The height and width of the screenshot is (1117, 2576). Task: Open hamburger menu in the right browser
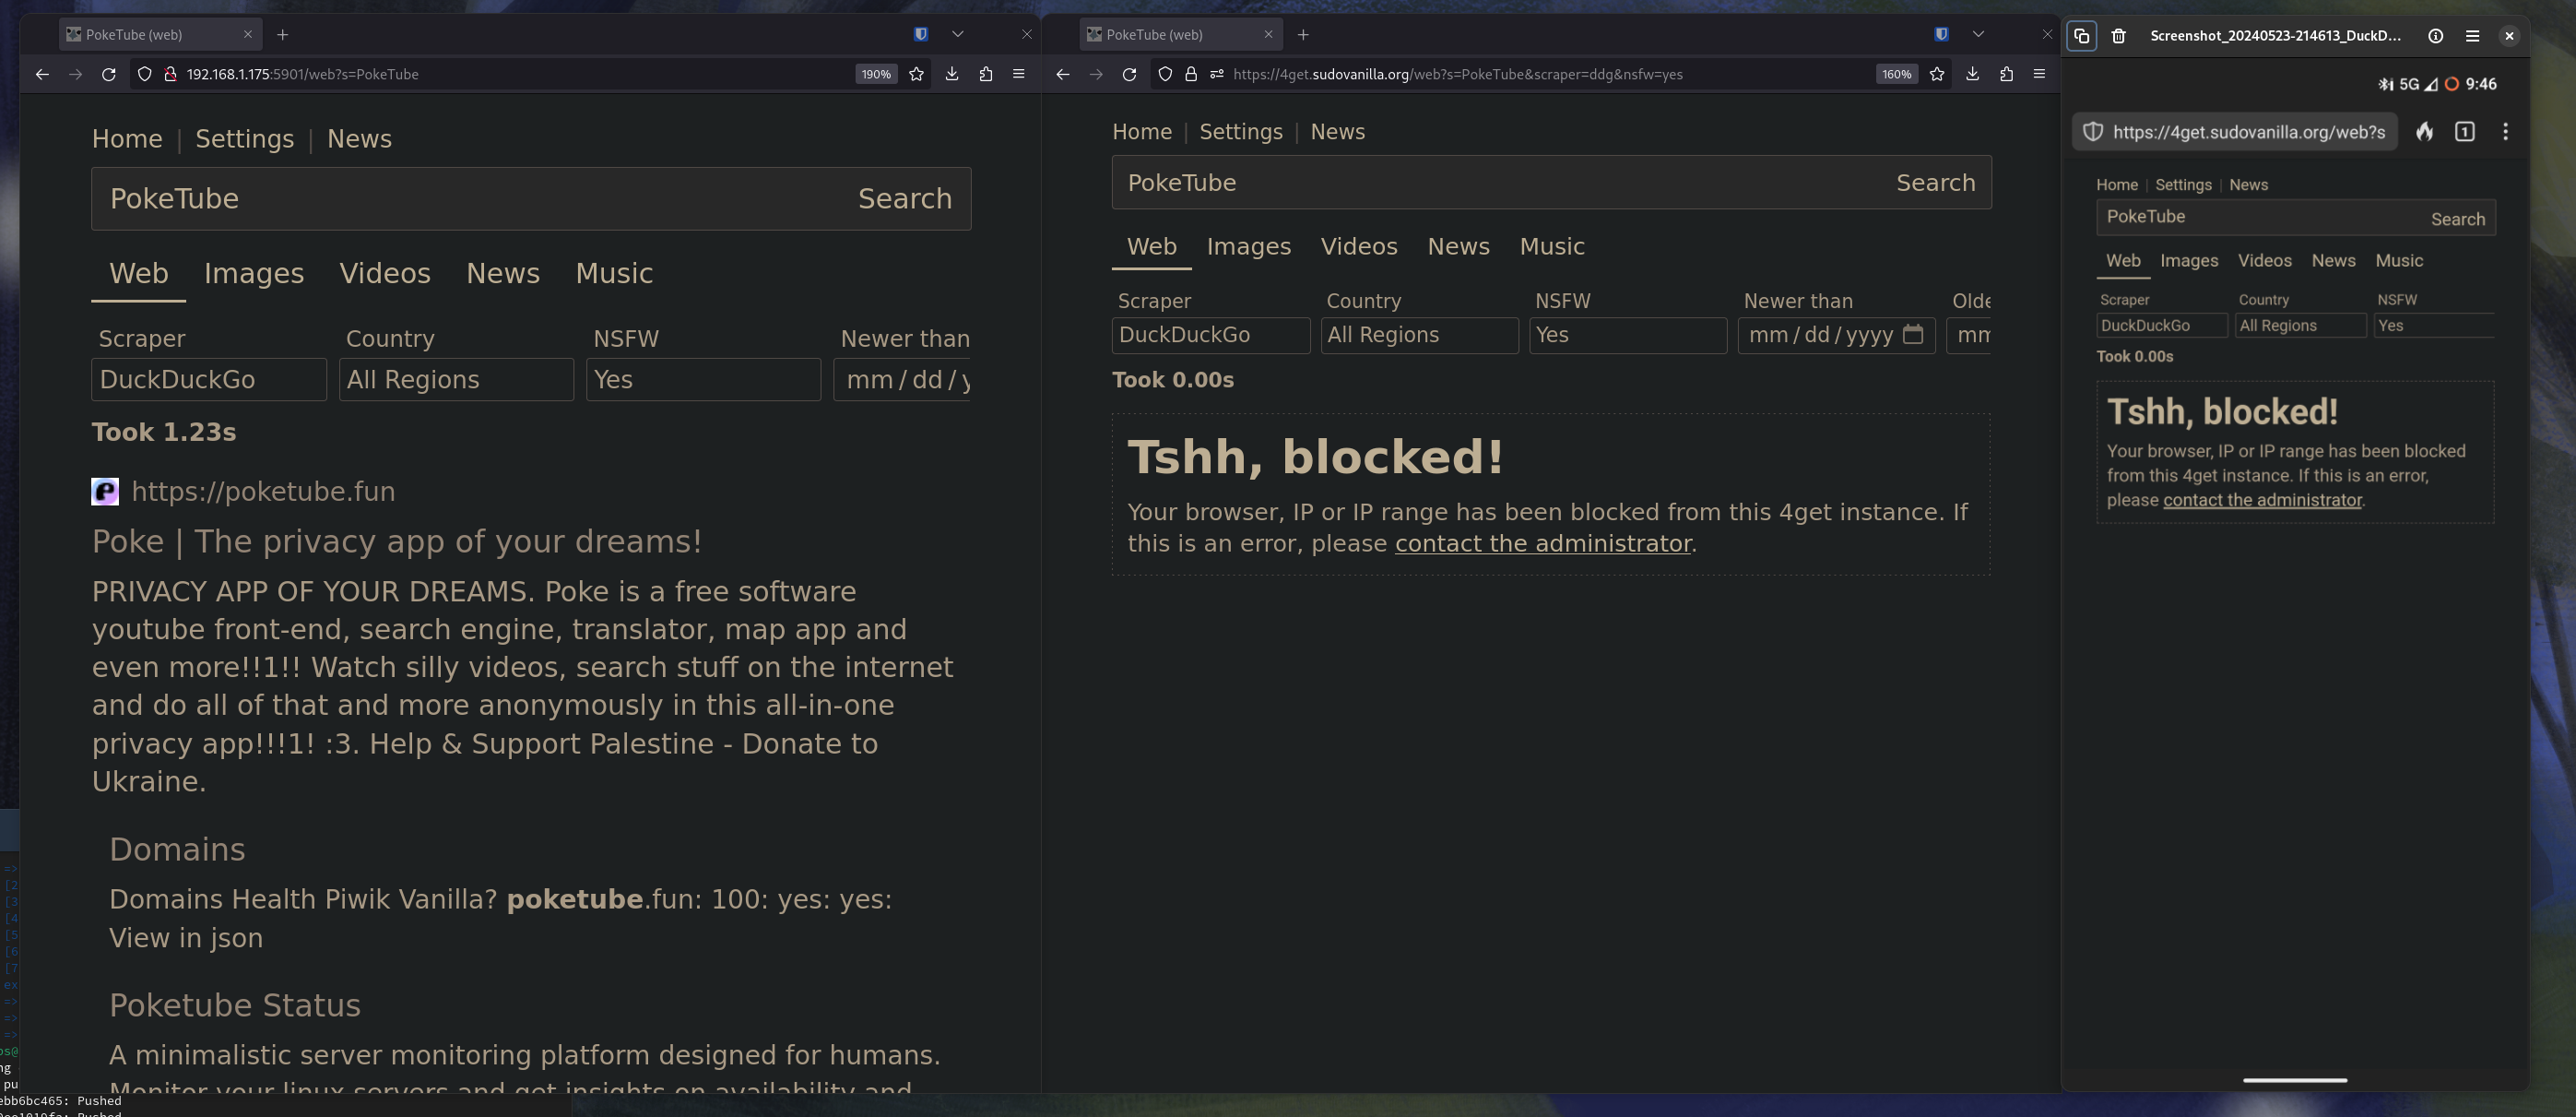pyautogui.click(x=2039, y=74)
